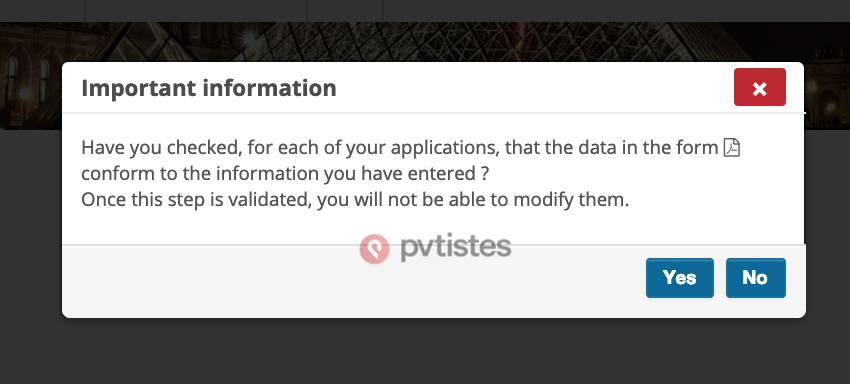Click the "conform to the information" line
The height and width of the screenshot is (384, 850).
[285, 174]
